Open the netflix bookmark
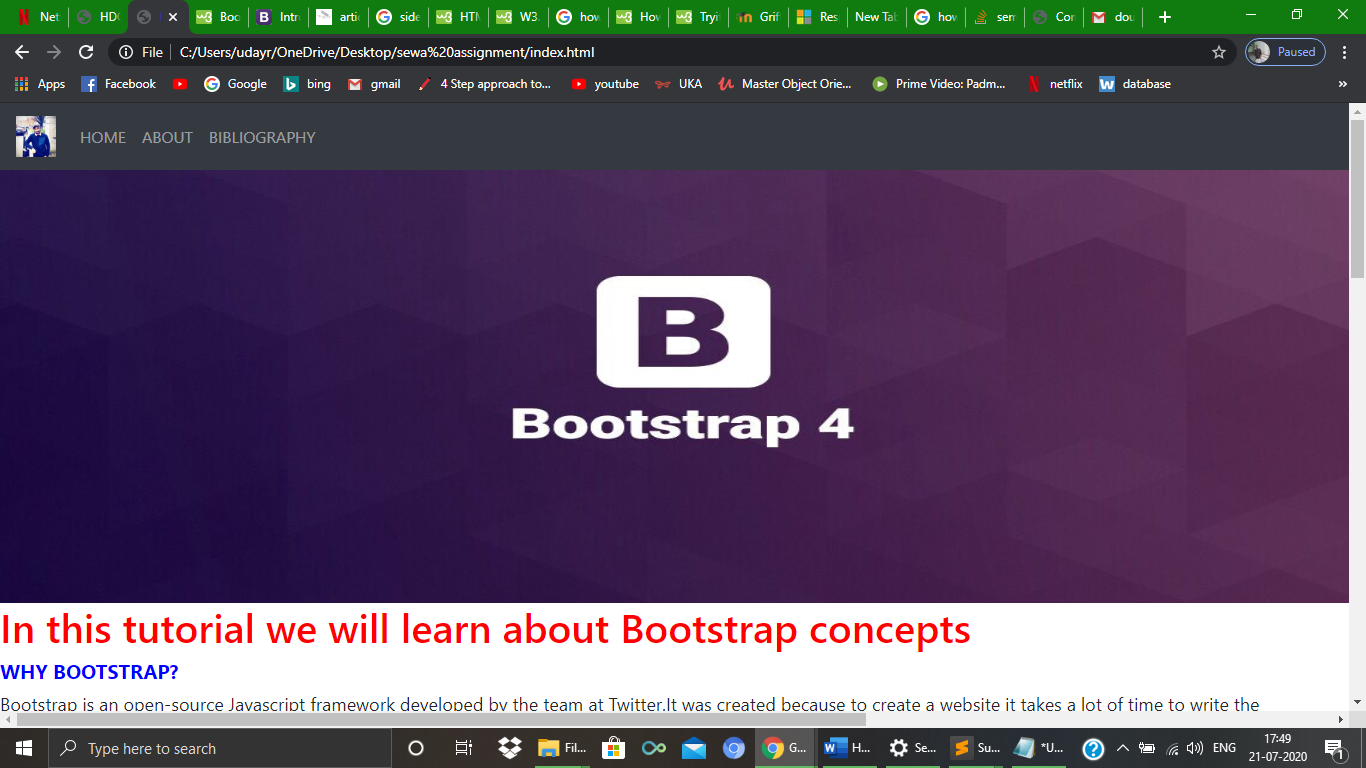The width and height of the screenshot is (1366, 768). tap(1054, 84)
